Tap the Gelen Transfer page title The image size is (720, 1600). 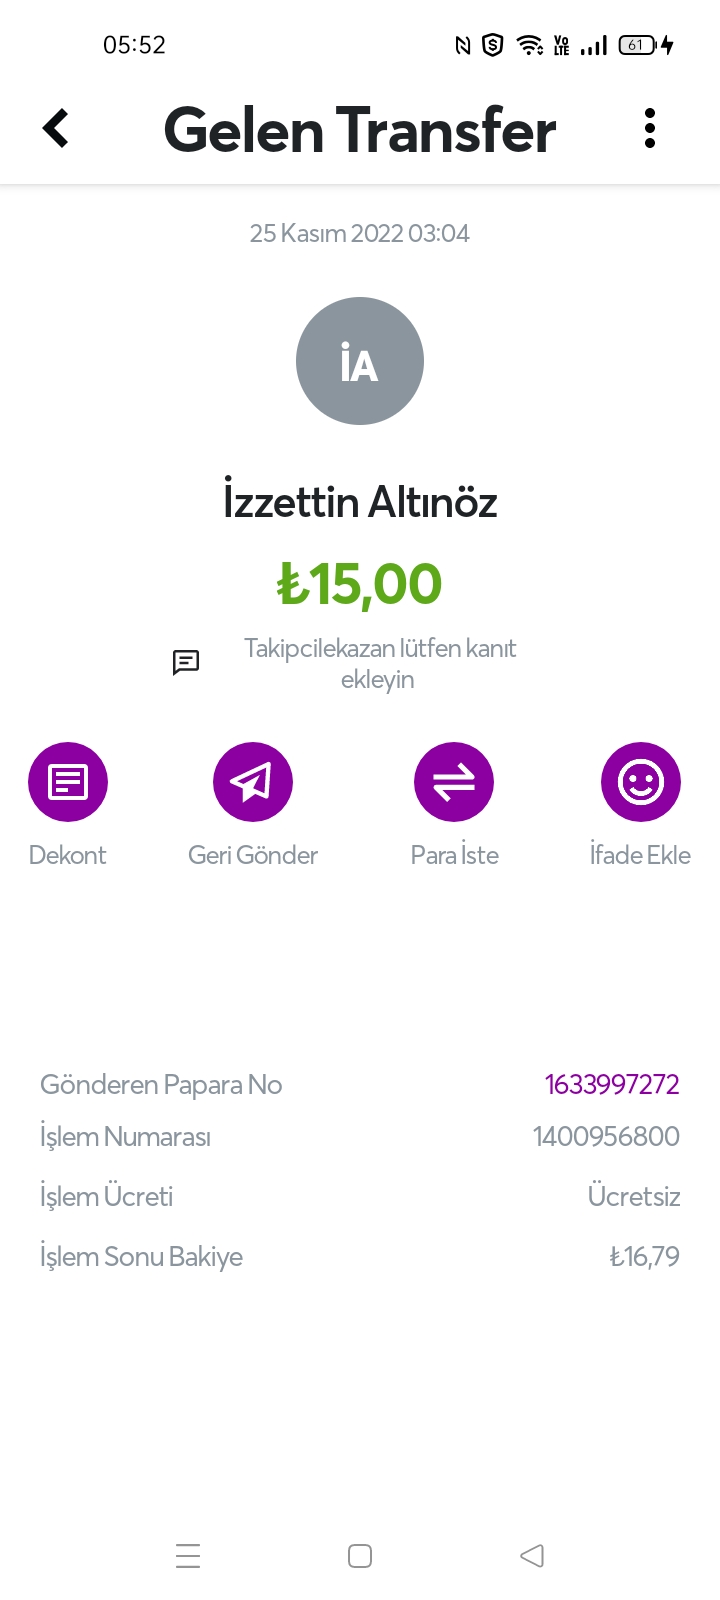(x=360, y=131)
